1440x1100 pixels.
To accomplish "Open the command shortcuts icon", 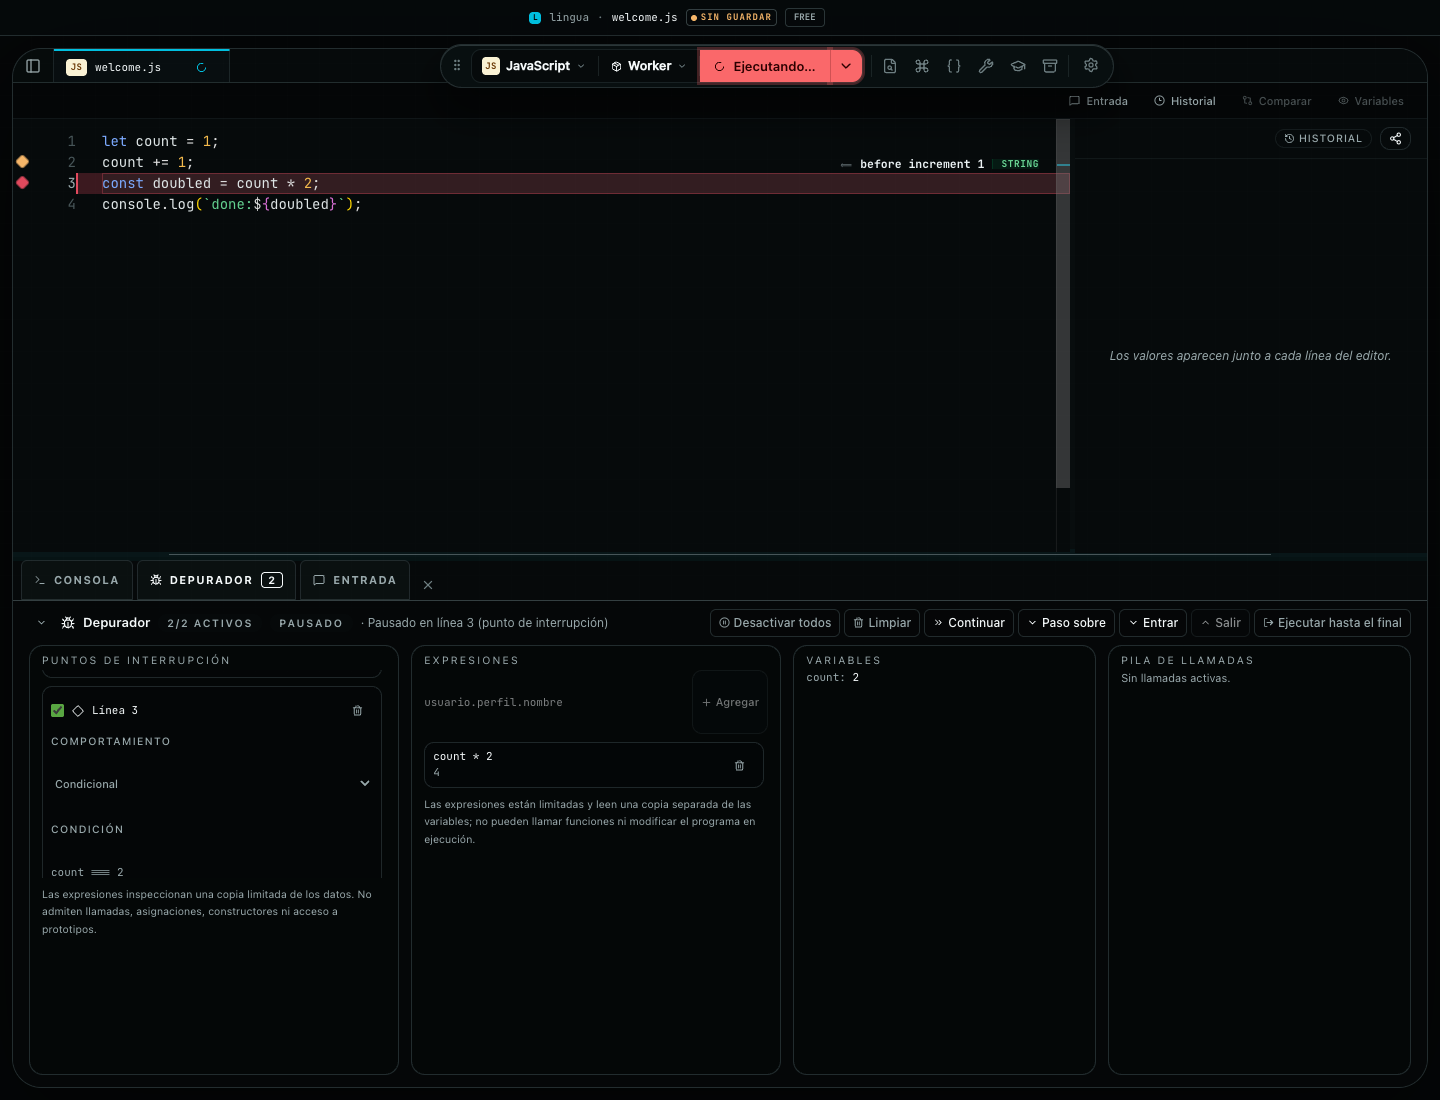I will click(x=922, y=66).
